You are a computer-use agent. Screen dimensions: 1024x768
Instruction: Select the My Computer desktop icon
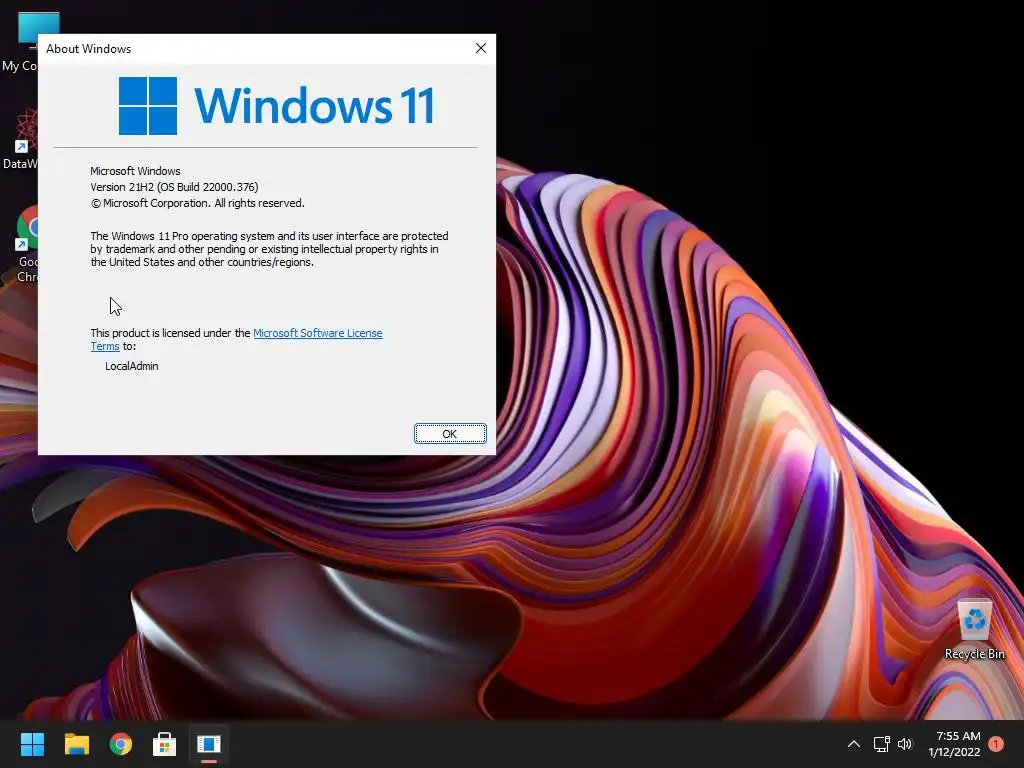pos(20,42)
